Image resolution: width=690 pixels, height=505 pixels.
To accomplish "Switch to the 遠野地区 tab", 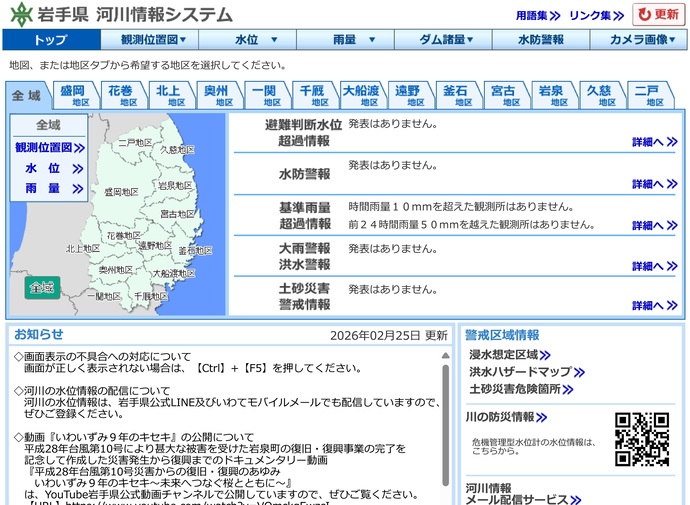I will [409, 95].
